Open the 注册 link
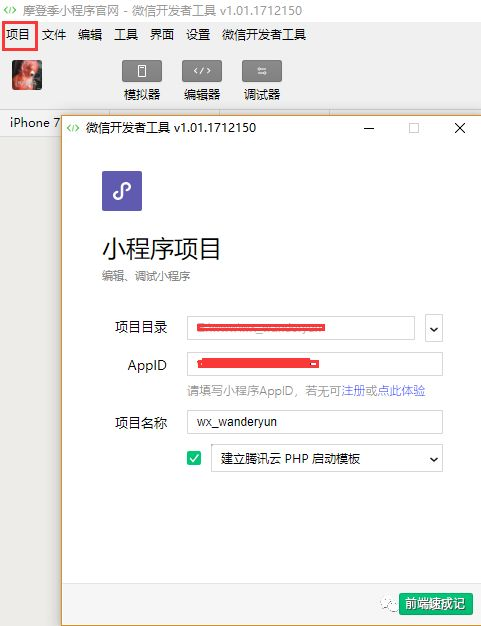The height and width of the screenshot is (626, 481). pyautogui.click(x=353, y=390)
